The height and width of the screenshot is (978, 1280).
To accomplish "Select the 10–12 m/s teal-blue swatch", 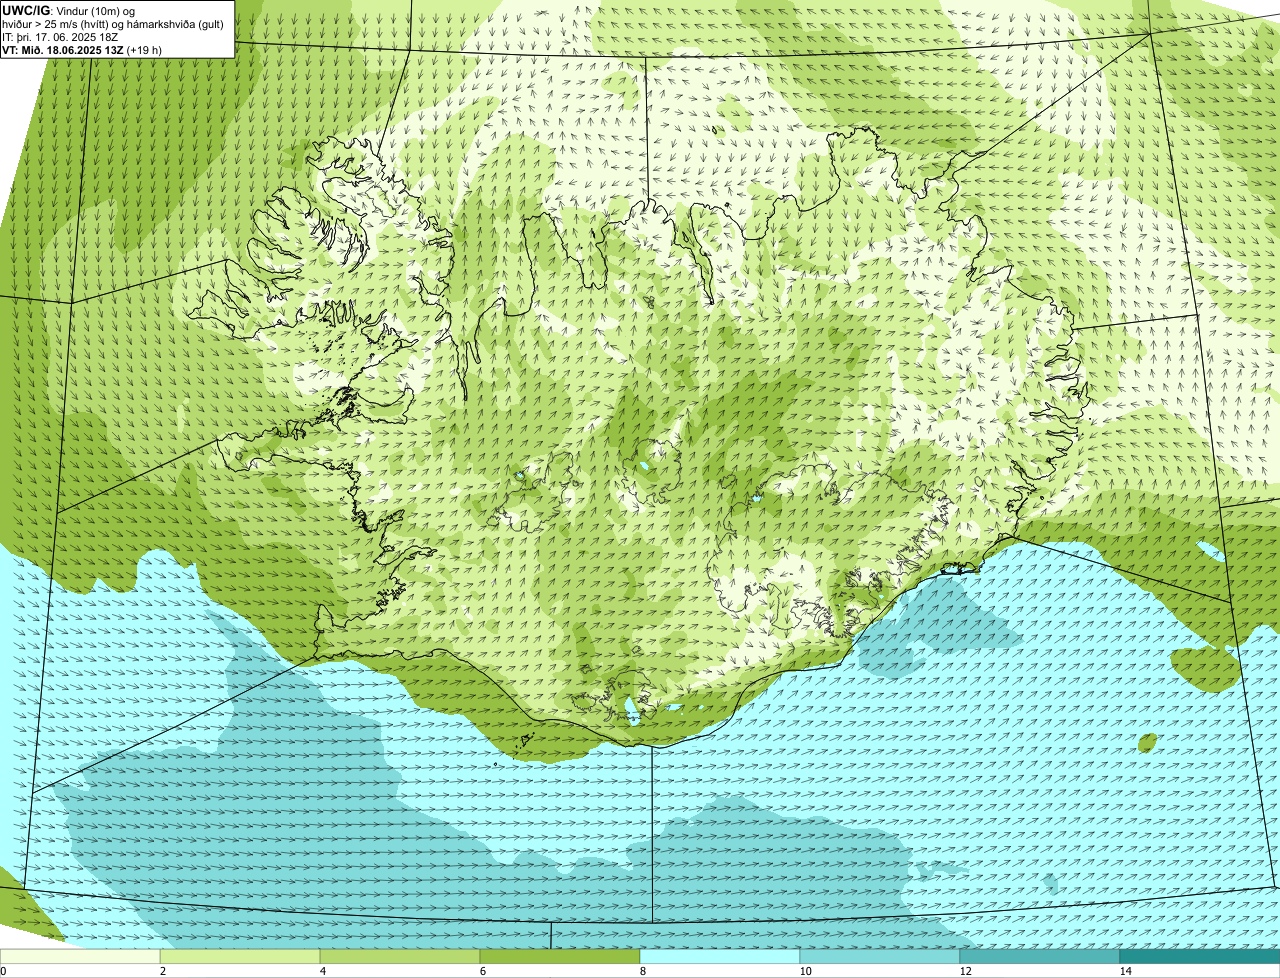I will click(x=880, y=956).
